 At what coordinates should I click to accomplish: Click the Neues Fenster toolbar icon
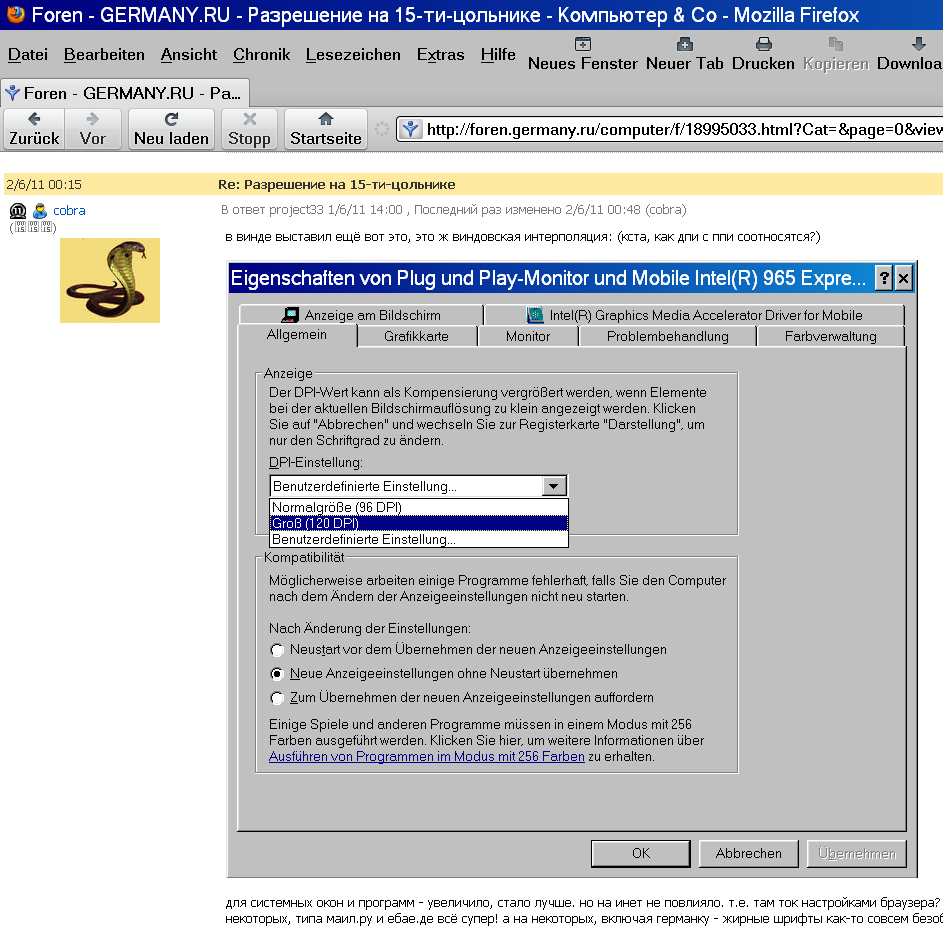click(x=583, y=44)
